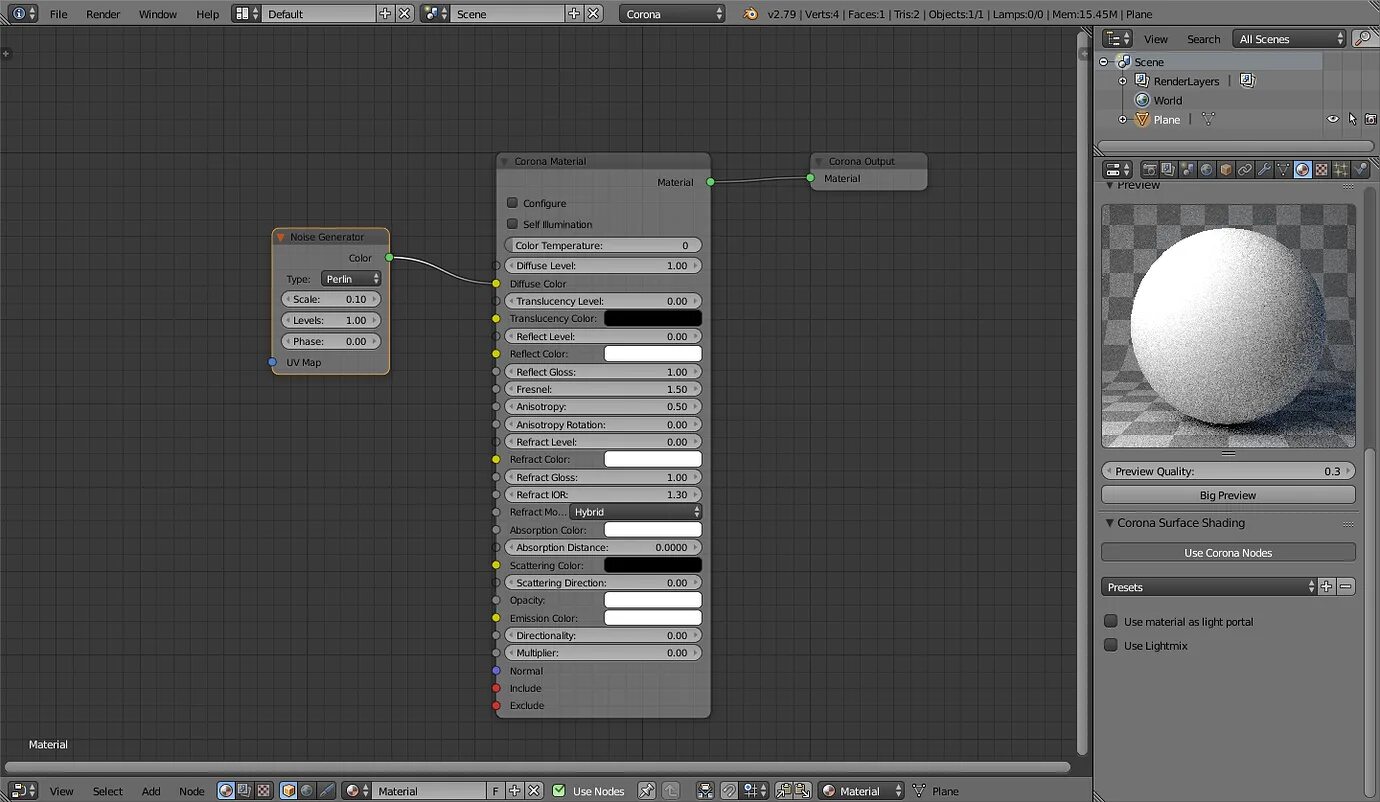Toggle Plane selectability arrow in outliner

1352,119
